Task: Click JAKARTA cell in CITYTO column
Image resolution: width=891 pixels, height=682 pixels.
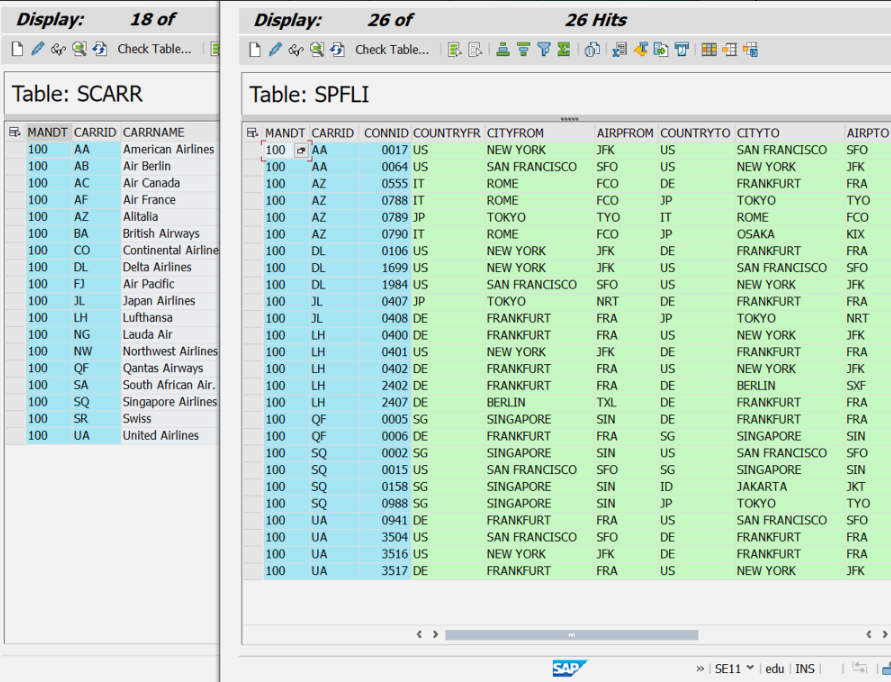Action: click(789, 486)
